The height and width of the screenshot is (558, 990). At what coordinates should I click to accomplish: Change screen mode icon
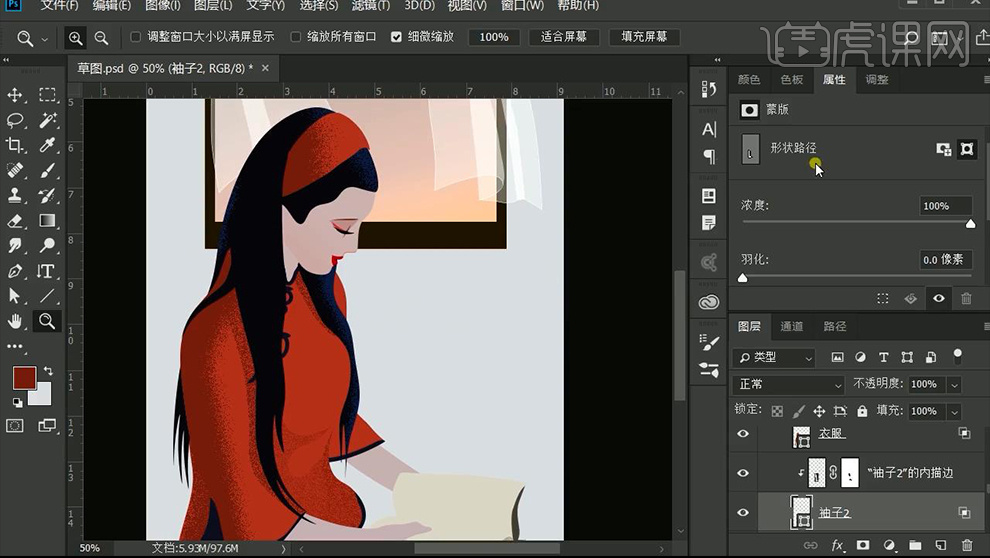pyautogui.click(x=47, y=425)
